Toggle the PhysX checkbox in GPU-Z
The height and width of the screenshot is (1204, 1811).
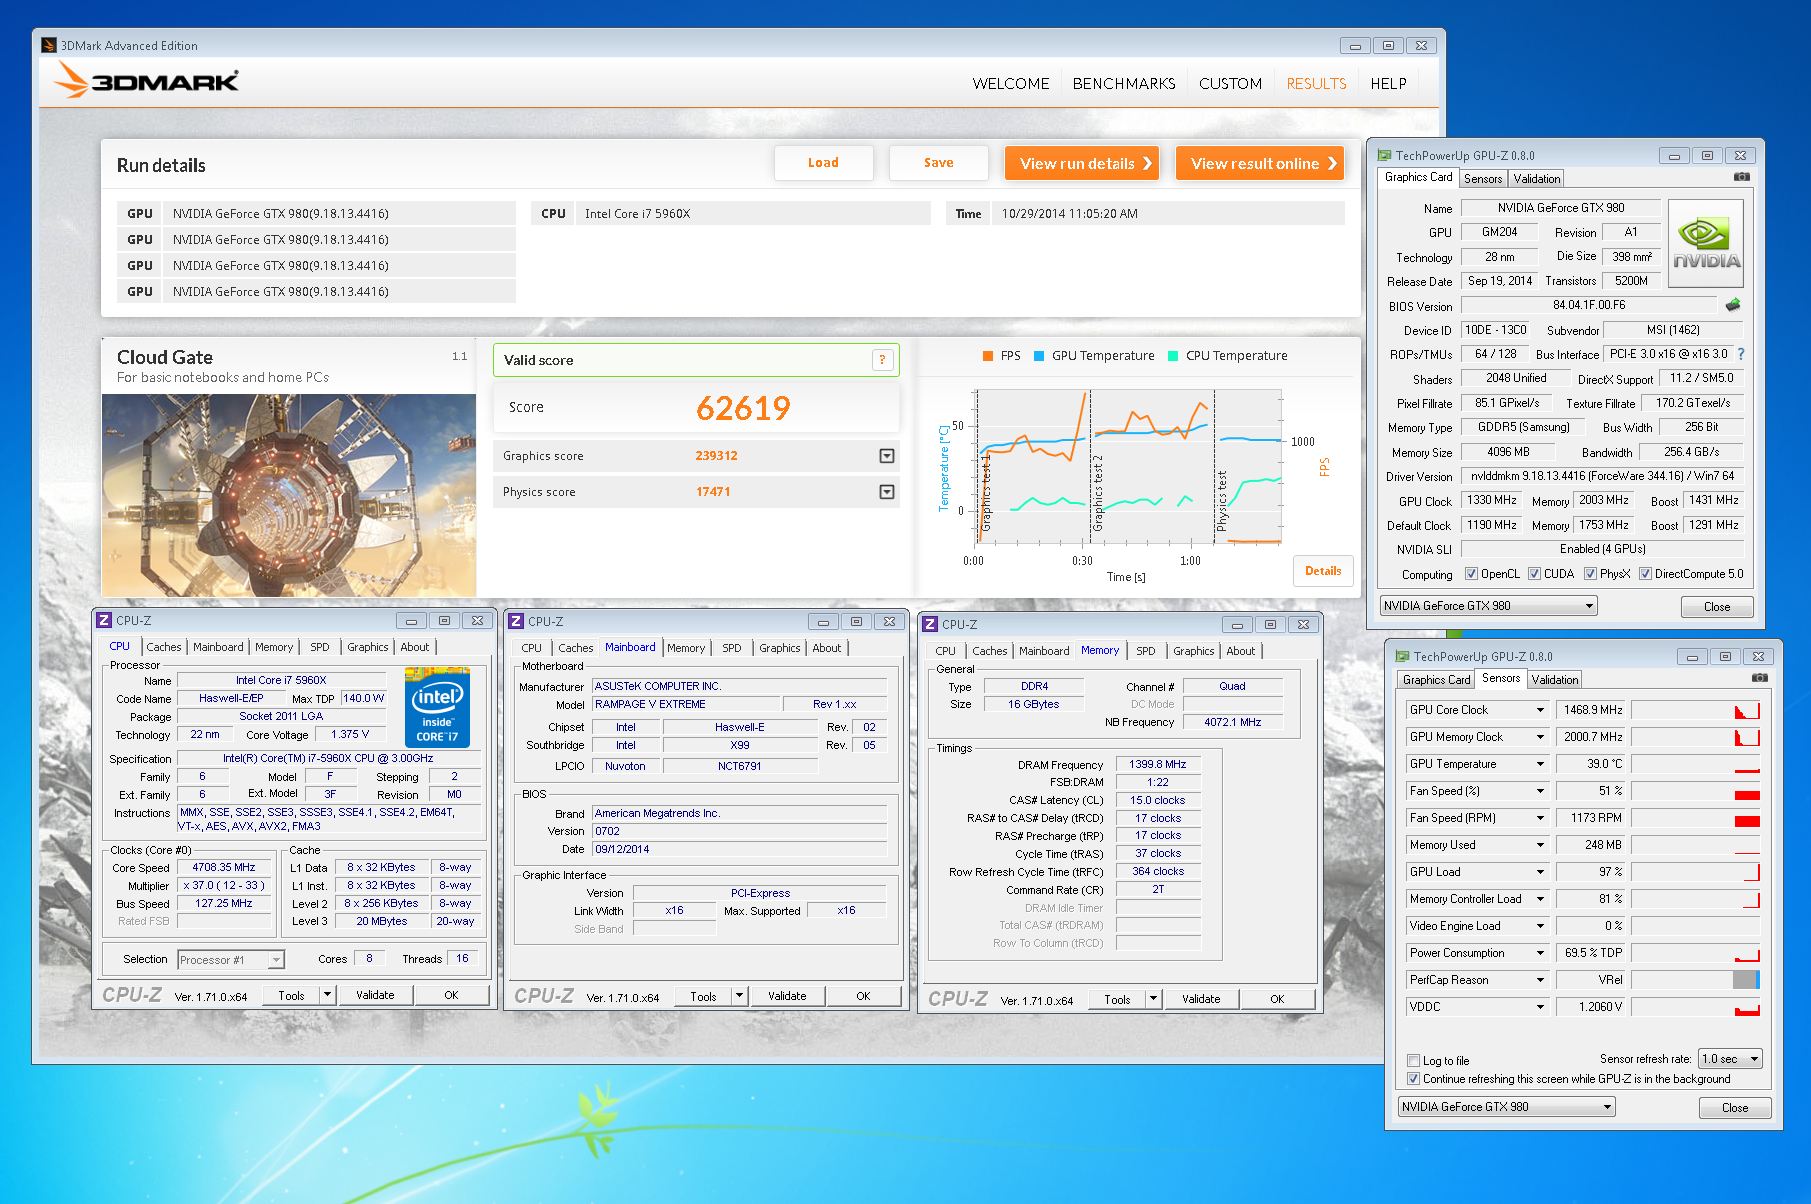1590,574
